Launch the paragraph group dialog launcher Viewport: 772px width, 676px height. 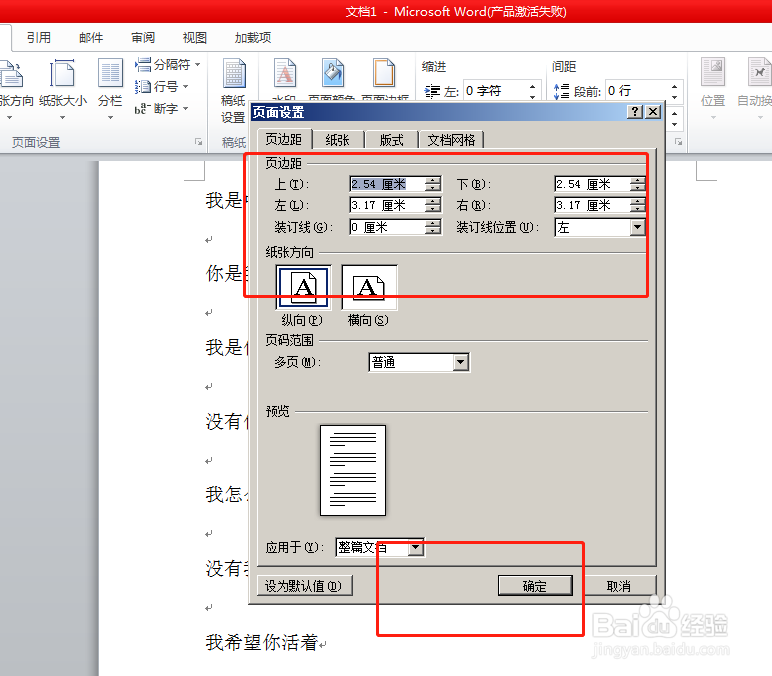[678, 142]
